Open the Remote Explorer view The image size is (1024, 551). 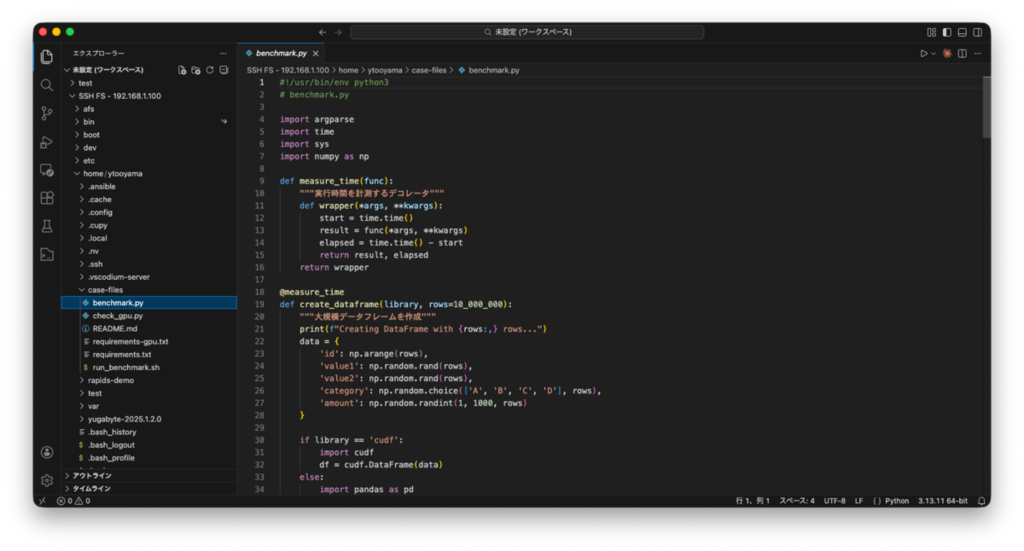click(x=46, y=170)
